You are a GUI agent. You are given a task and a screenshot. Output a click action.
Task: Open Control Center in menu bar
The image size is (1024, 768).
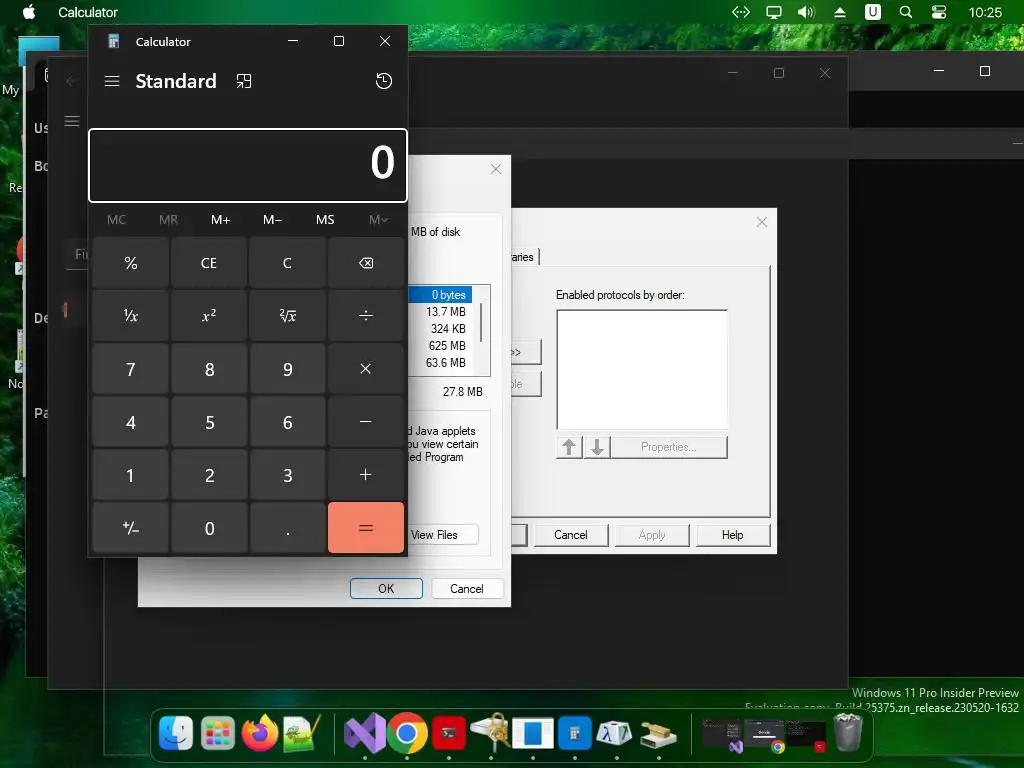click(x=938, y=12)
